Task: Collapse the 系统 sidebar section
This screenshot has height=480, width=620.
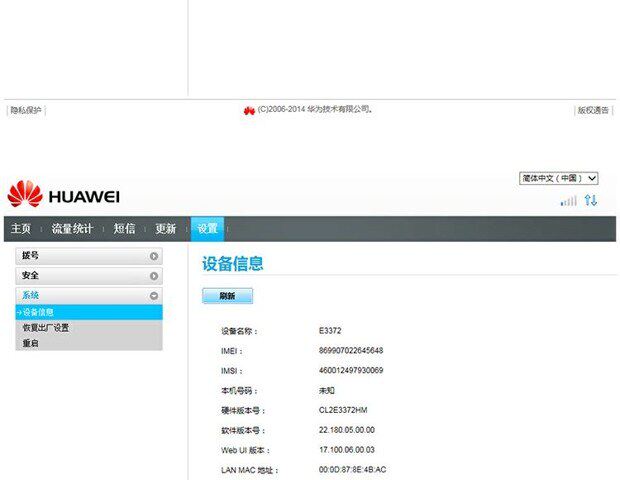Action: click(89, 295)
